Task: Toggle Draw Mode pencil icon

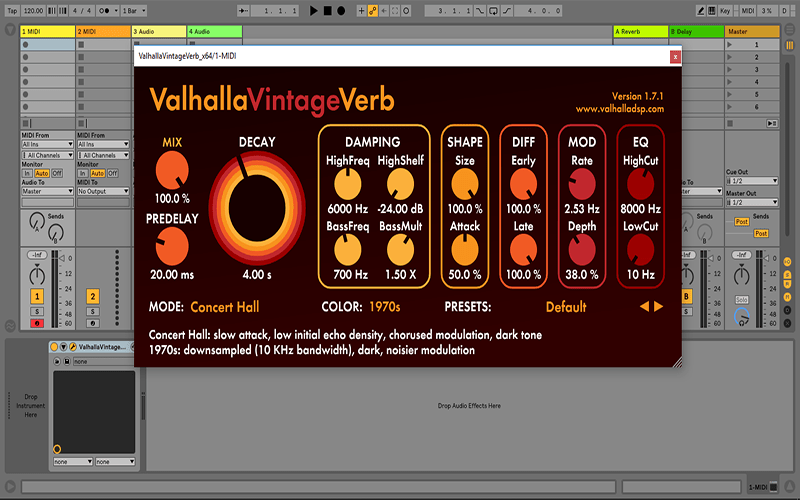Action: pyautogui.click(x=701, y=10)
